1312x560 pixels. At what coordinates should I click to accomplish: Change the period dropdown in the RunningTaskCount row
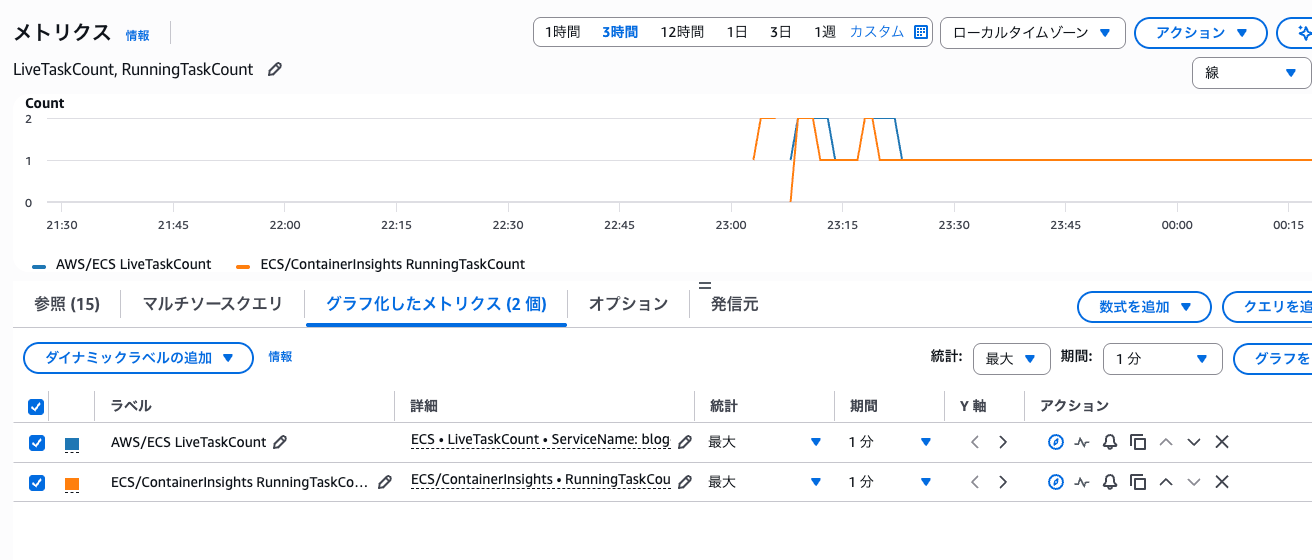click(x=890, y=482)
